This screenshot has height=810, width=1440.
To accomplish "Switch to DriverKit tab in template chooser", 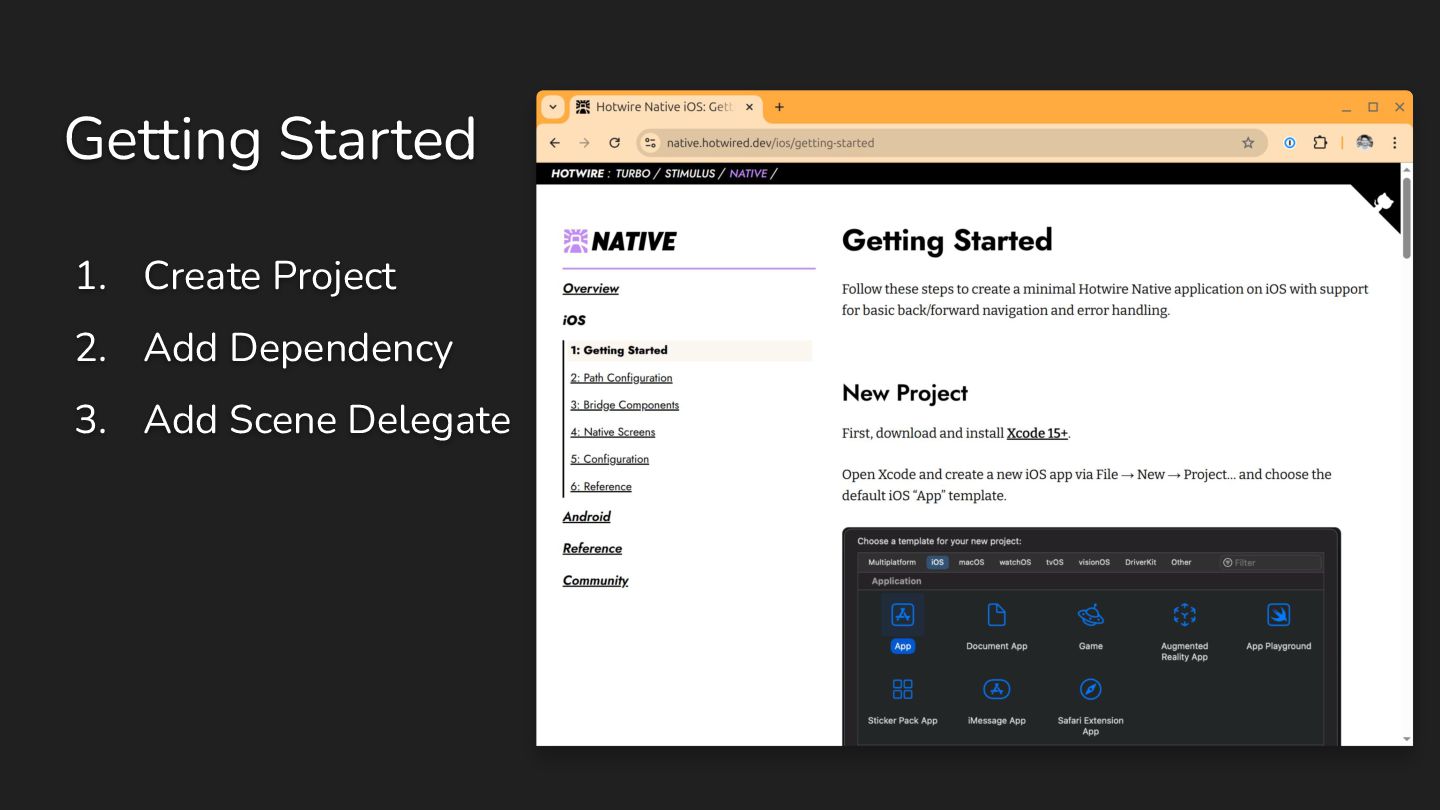I will [1140, 562].
